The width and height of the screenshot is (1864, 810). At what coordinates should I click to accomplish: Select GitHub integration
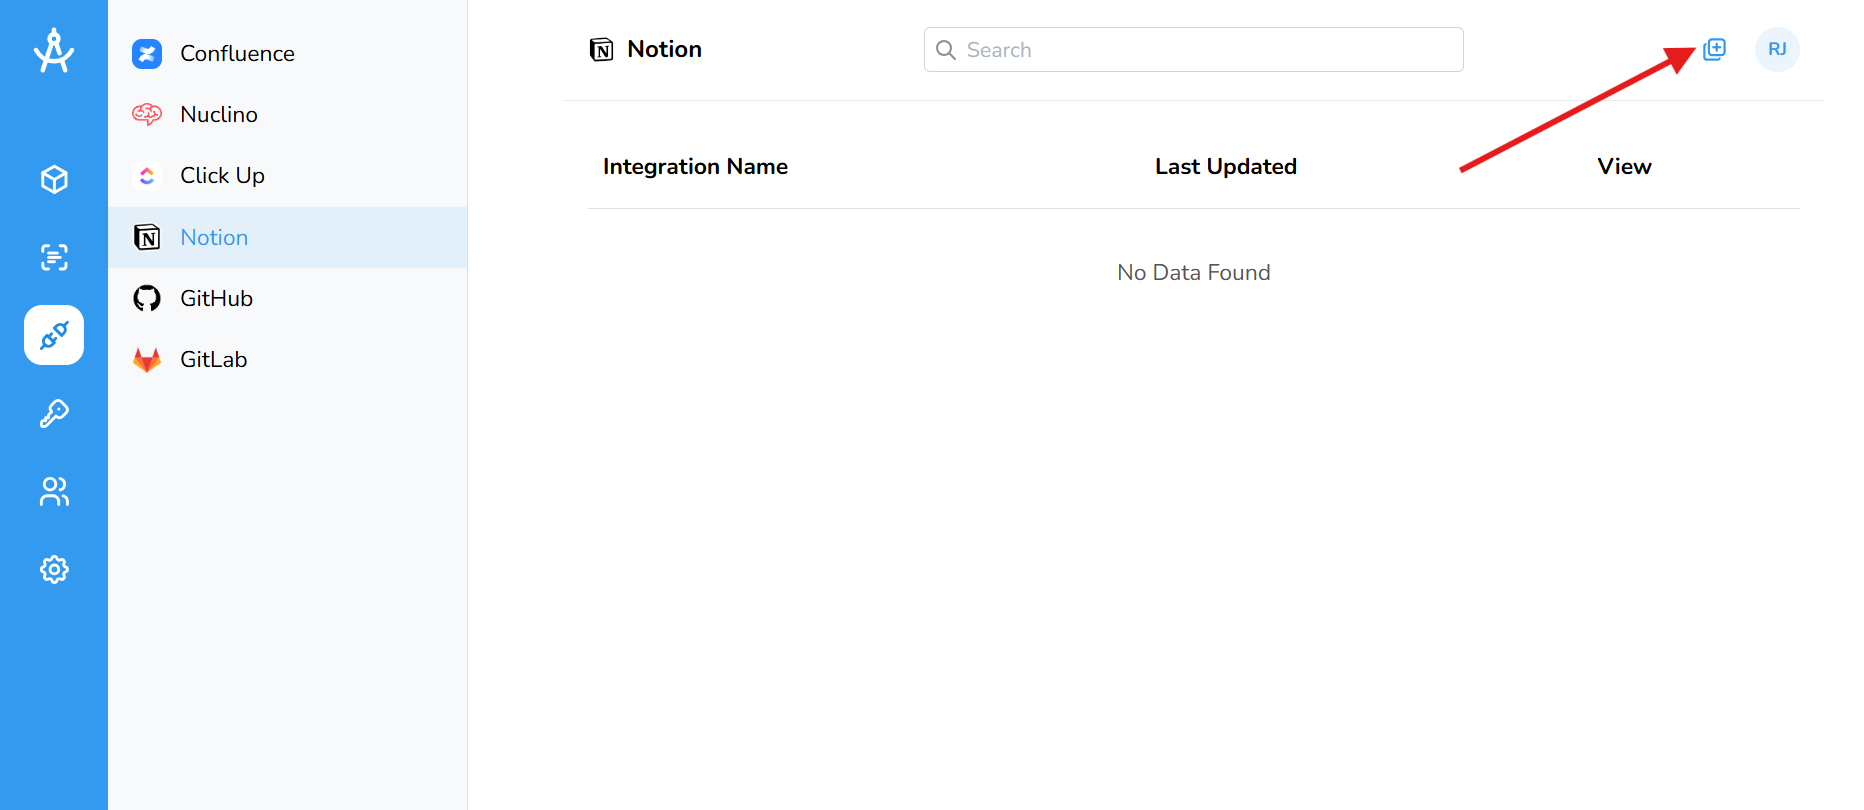tap(287, 298)
